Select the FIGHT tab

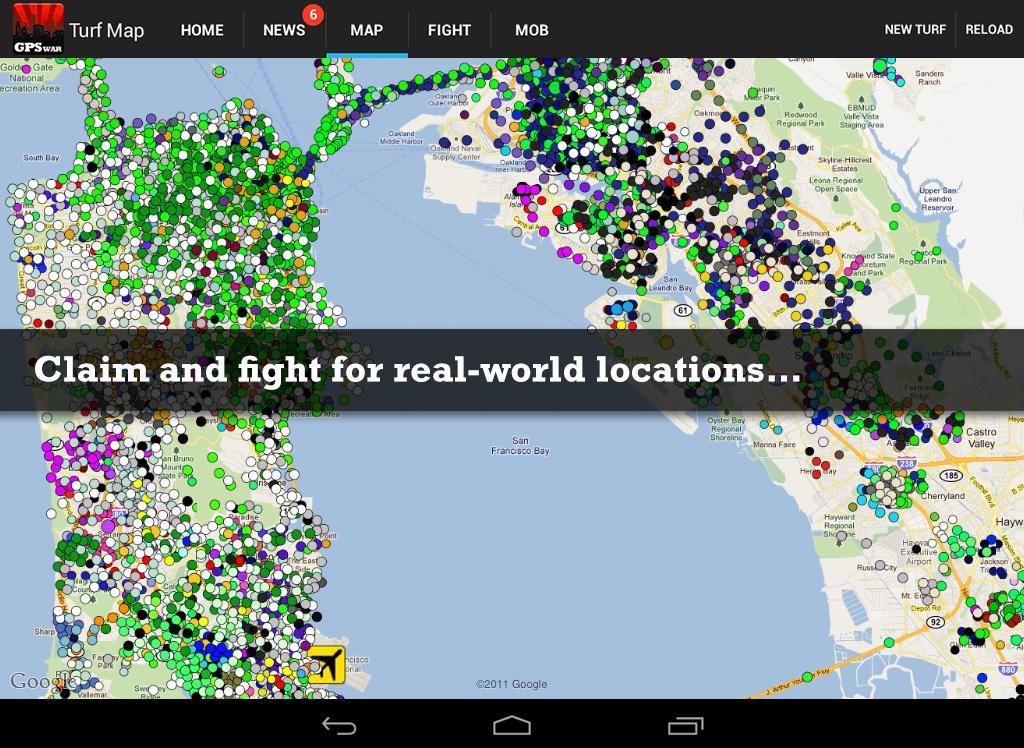(x=449, y=30)
